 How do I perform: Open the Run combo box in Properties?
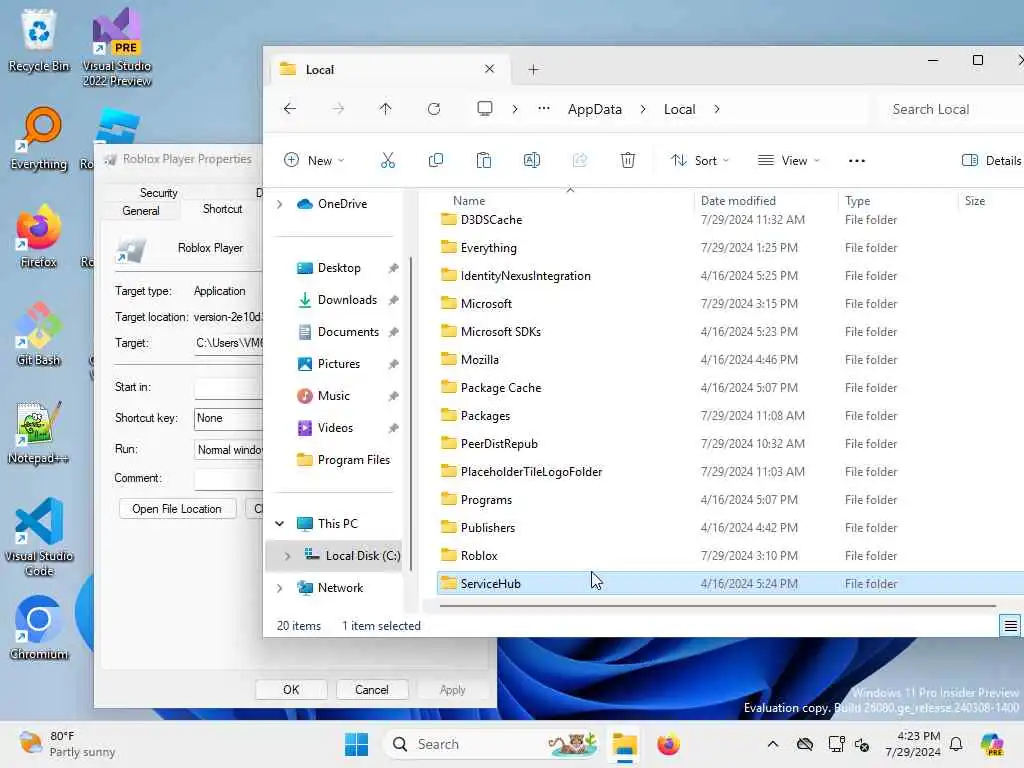[x=229, y=449]
